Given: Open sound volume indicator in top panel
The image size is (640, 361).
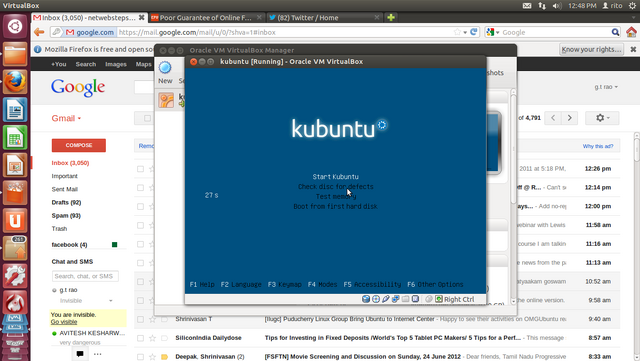Looking at the screenshot, I should 557,5.
